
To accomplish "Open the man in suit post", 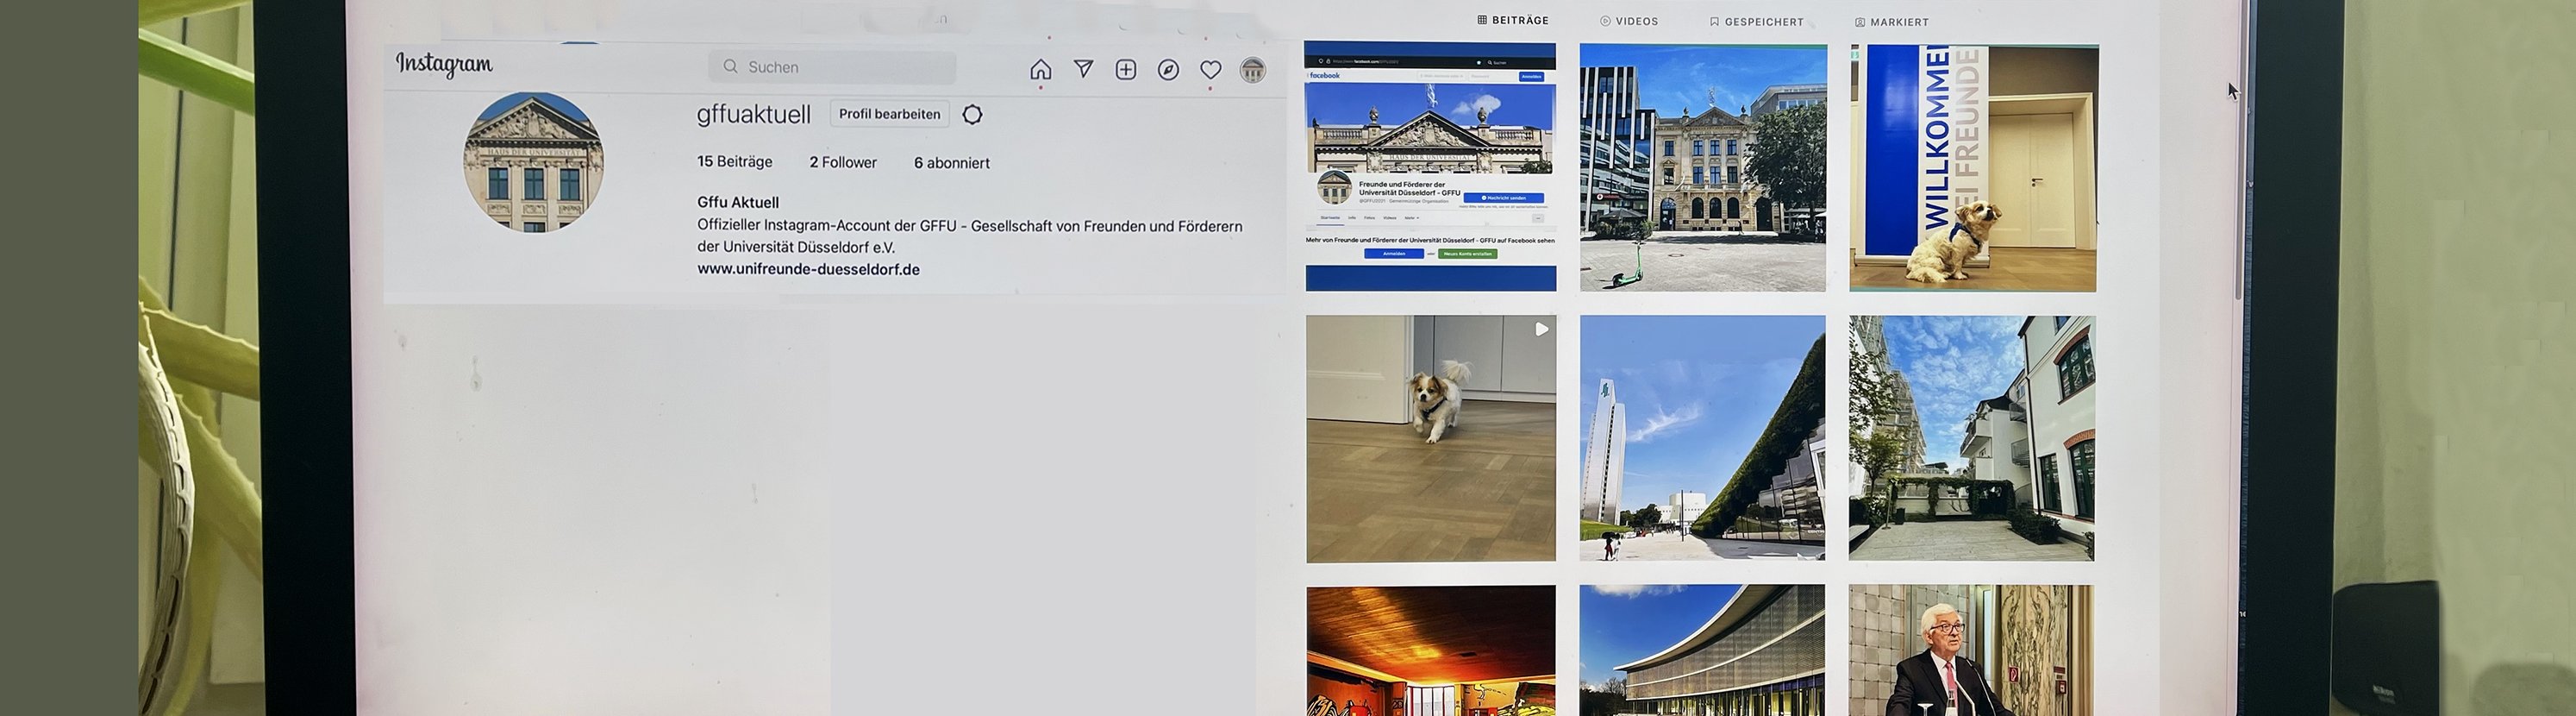I will (1971, 651).
